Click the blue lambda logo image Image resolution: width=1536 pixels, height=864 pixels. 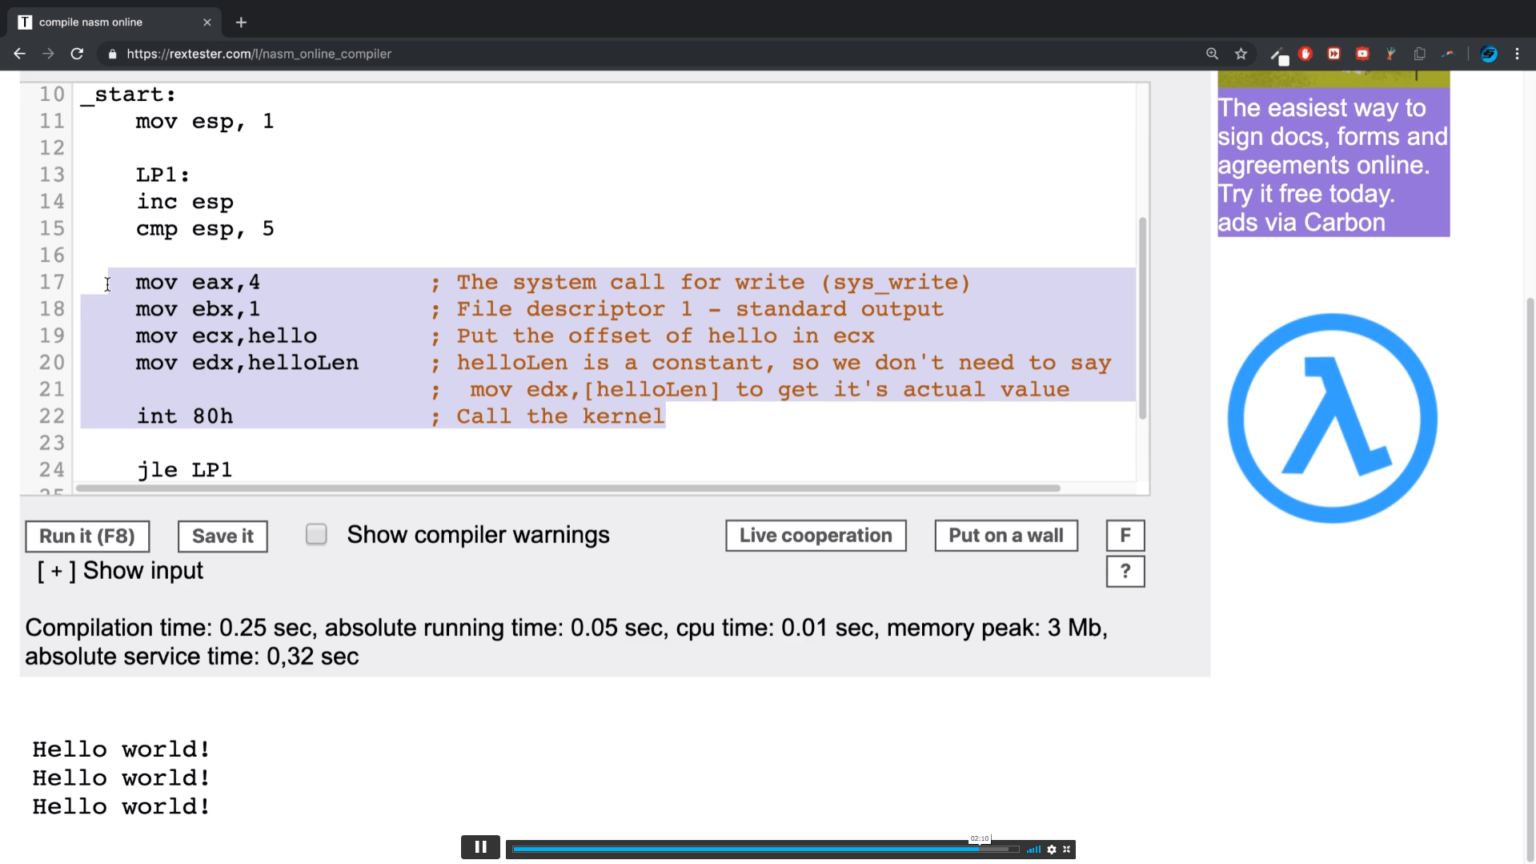coord(1332,418)
